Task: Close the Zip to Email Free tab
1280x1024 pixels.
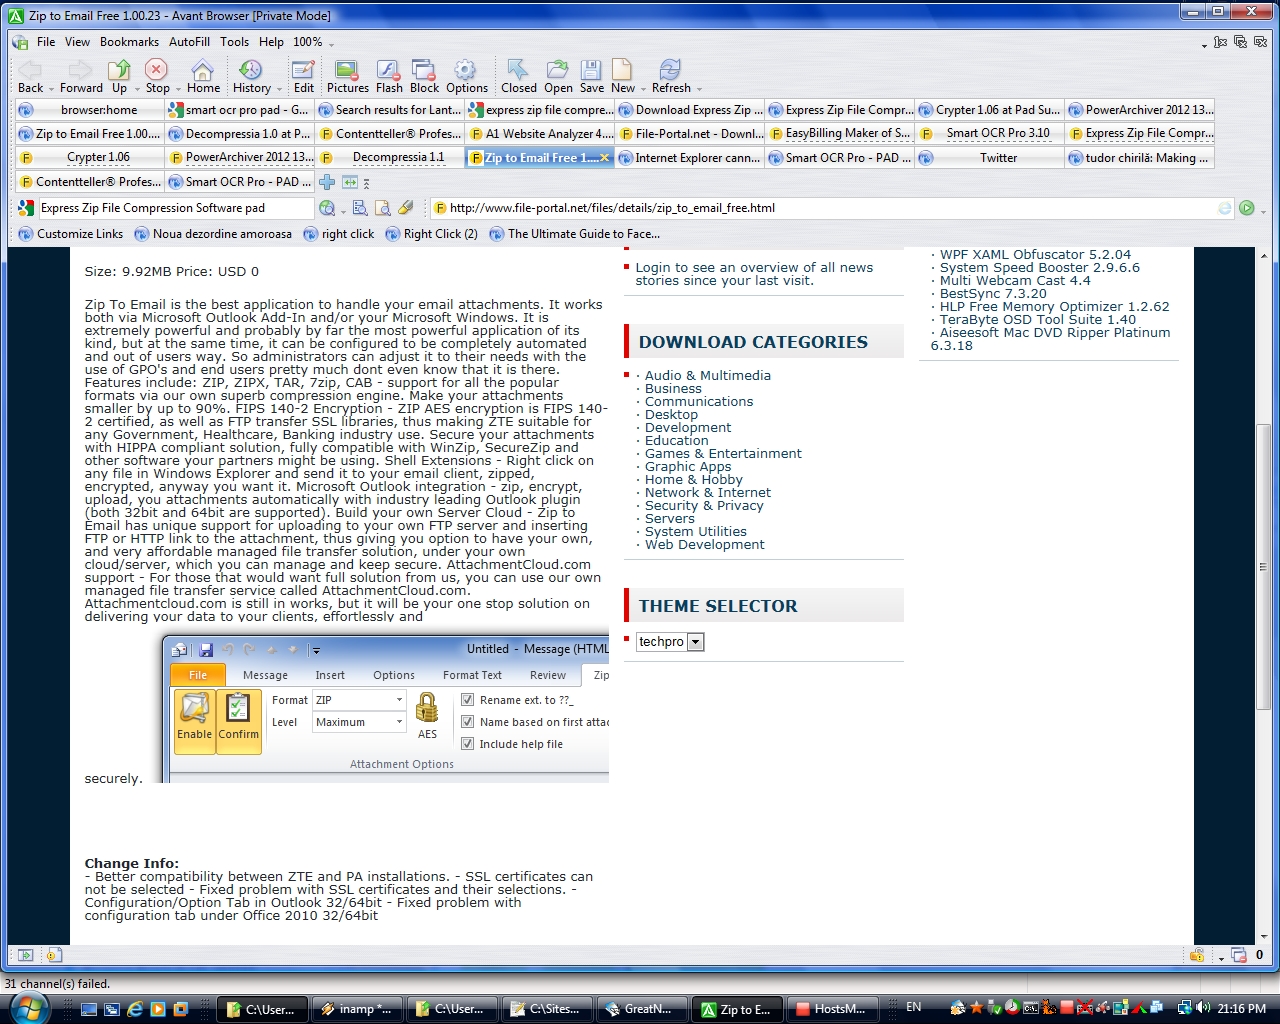Action: pyautogui.click(x=604, y=158)
